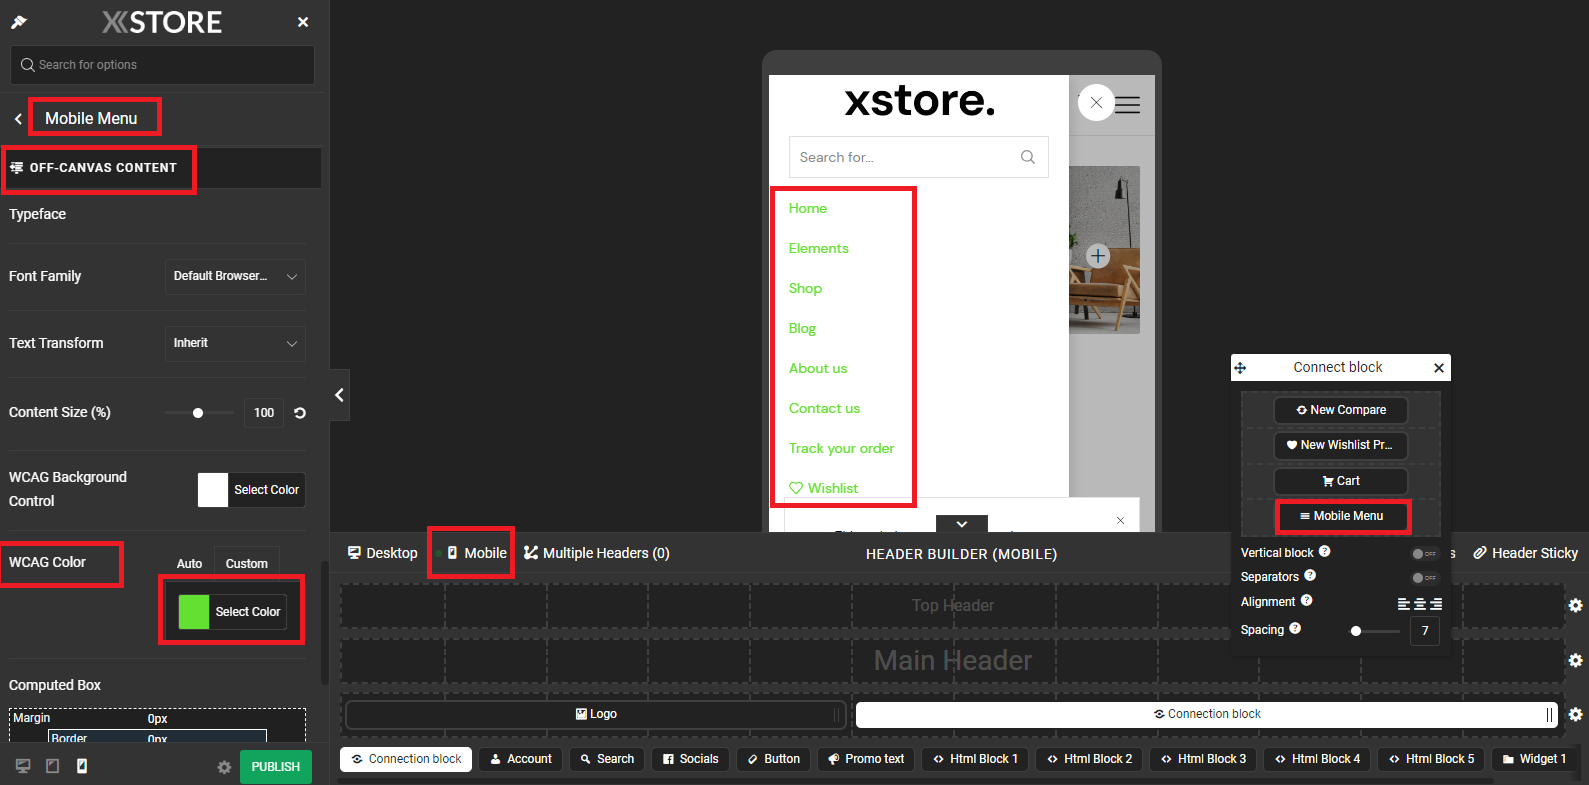Image resolution: width=1589 pixels, height=785 pixels.
Task: Open the Header Sticky option
Action: 1526,553
